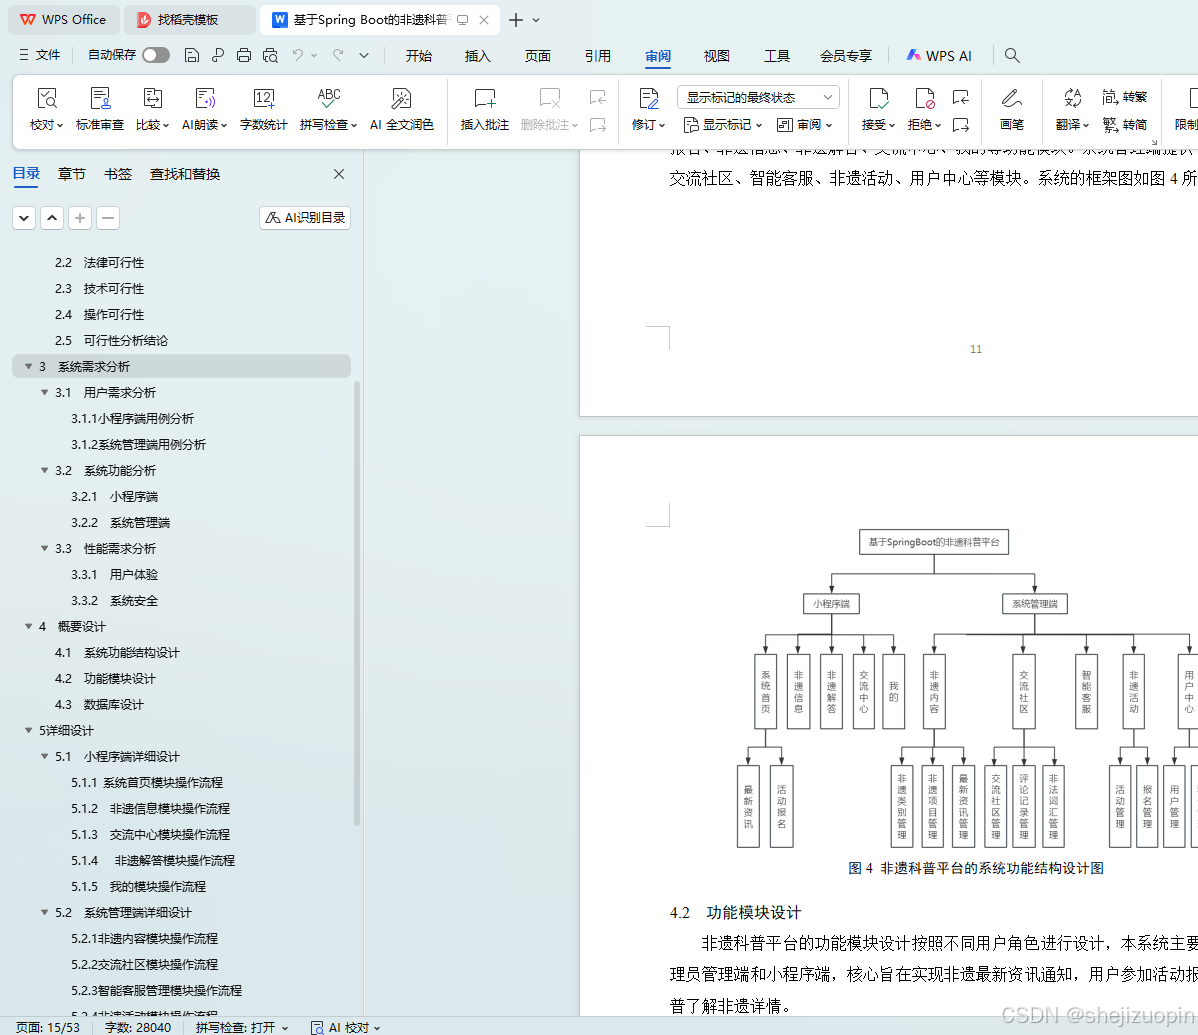Click 简转繁 convert to traditional
This screenshot has height=1035, width=1198.
click(x=1125, y=97)
